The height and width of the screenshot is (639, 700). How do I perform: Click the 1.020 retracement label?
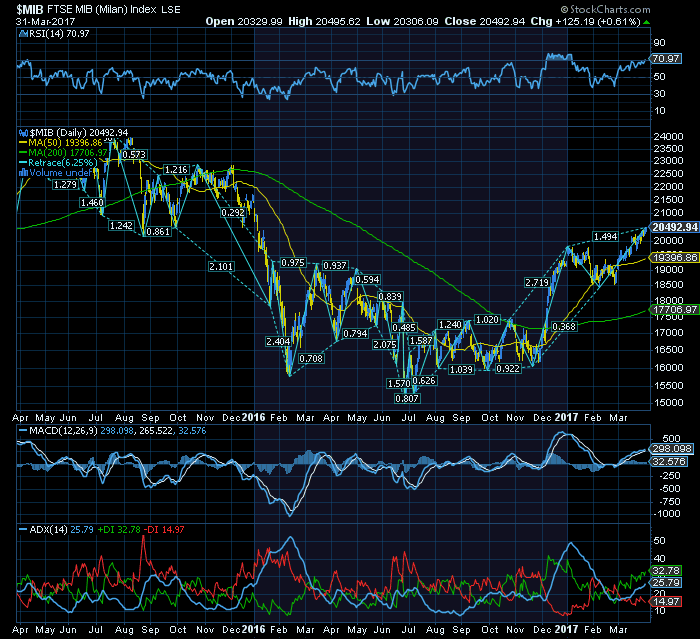point(487,320)
